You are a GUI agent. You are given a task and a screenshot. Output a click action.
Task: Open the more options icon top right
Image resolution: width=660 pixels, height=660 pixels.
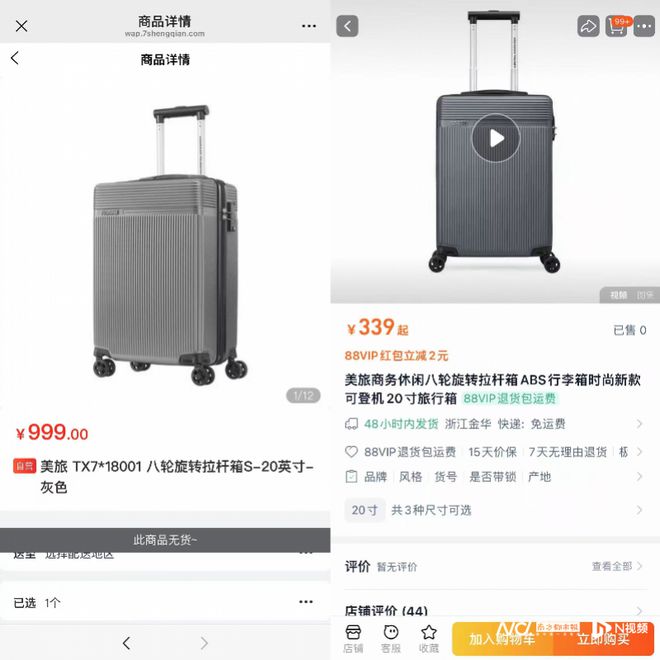pyautogui.click(x=644, y=26)
